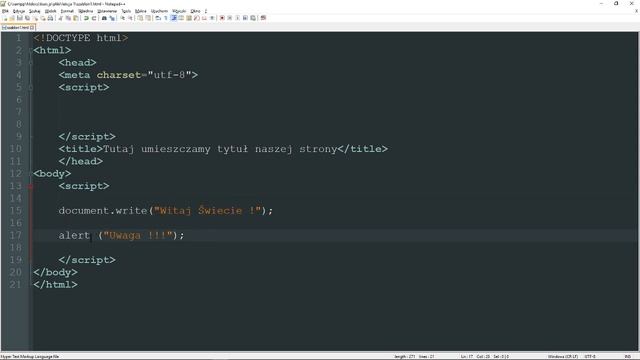Image resolution: width=640 pixels, height=360 pixels.
Task: Click the title text "Tutaj umieszczamy tytuł"
Action: [175, 149]
